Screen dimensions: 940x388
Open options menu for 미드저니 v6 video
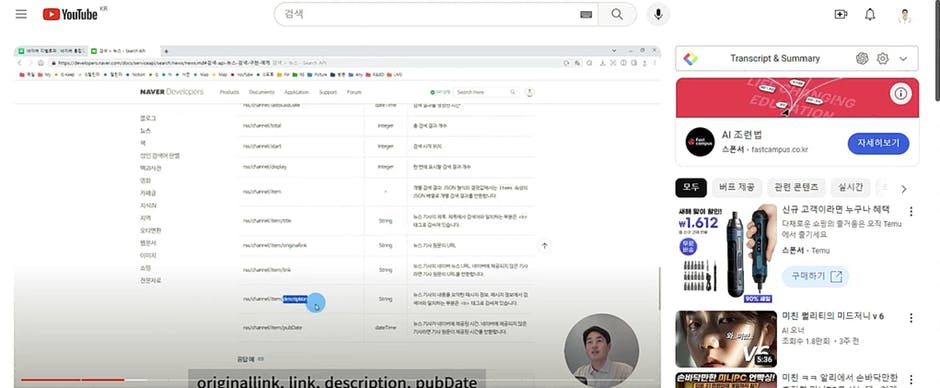point(911,317)
